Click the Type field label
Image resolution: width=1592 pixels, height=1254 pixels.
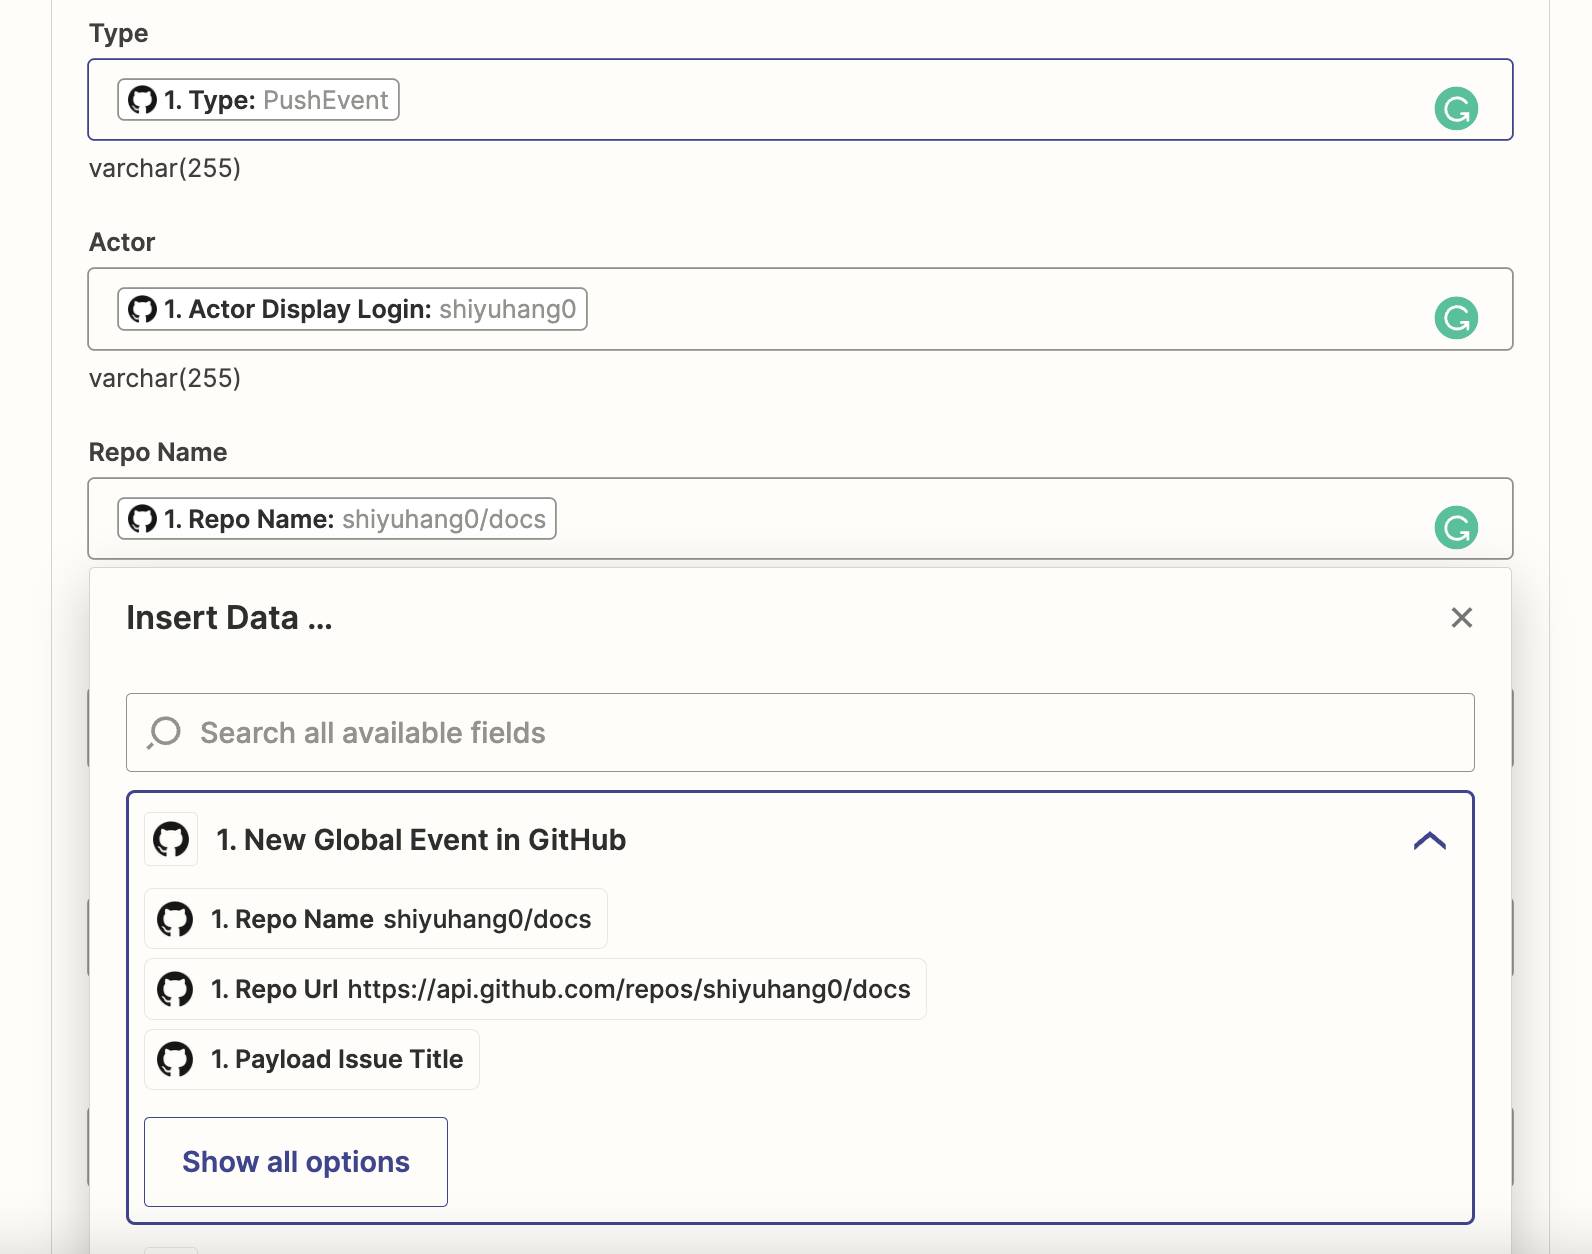(118, 33)
